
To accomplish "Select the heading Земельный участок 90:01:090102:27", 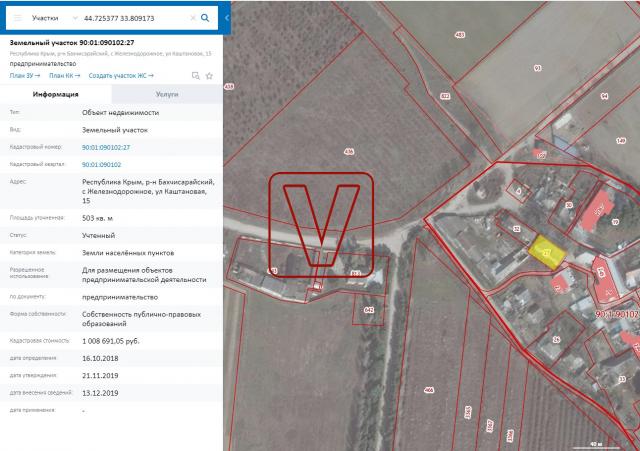I will click(72, 42).
